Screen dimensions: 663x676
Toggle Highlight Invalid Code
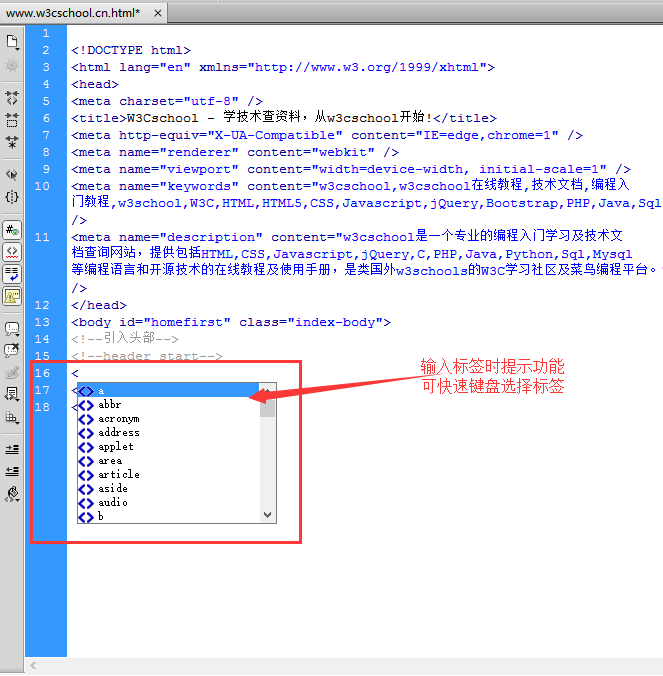pyautogui.click(x=12, y=252)
